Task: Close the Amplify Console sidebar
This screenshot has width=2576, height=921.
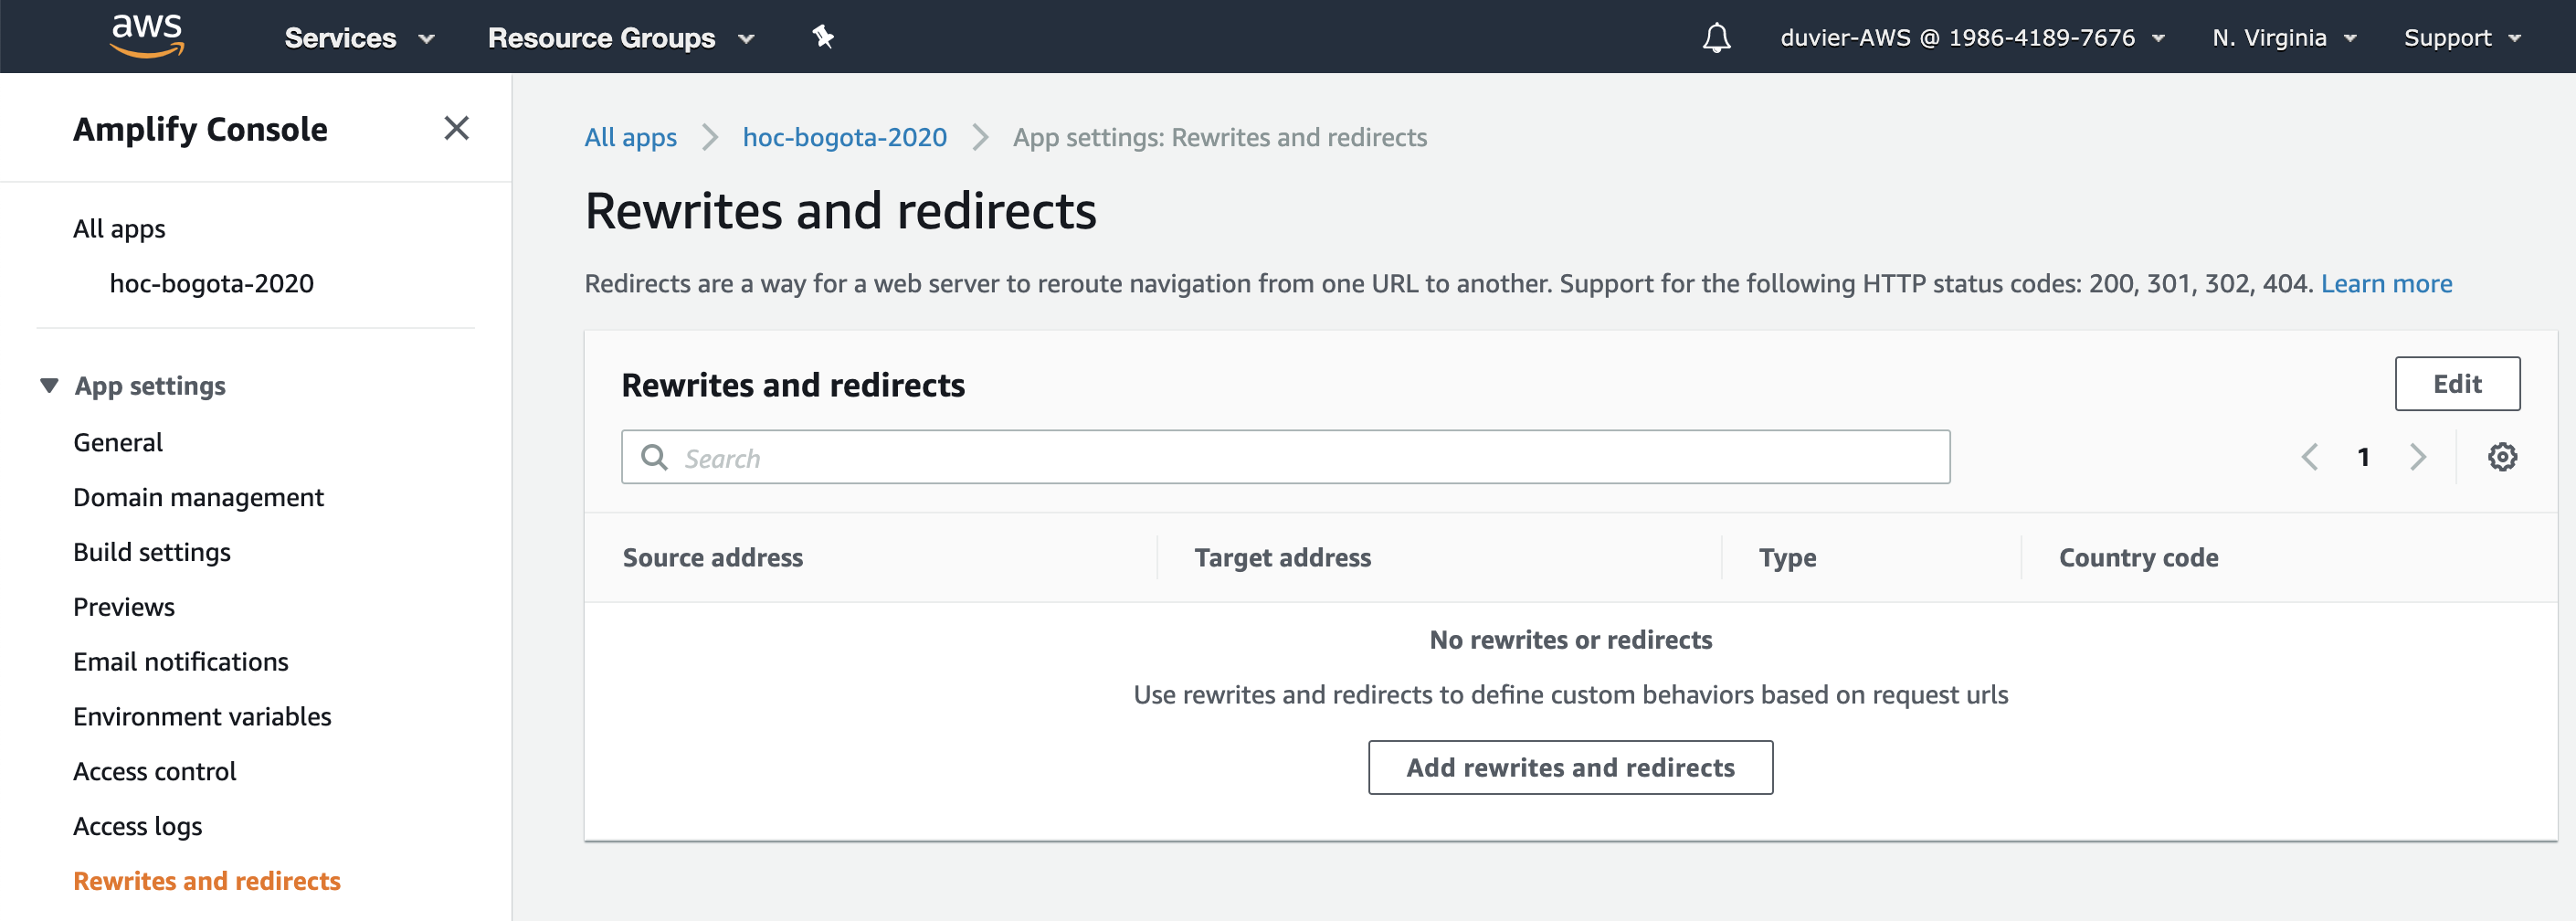Action: point(456,128)
